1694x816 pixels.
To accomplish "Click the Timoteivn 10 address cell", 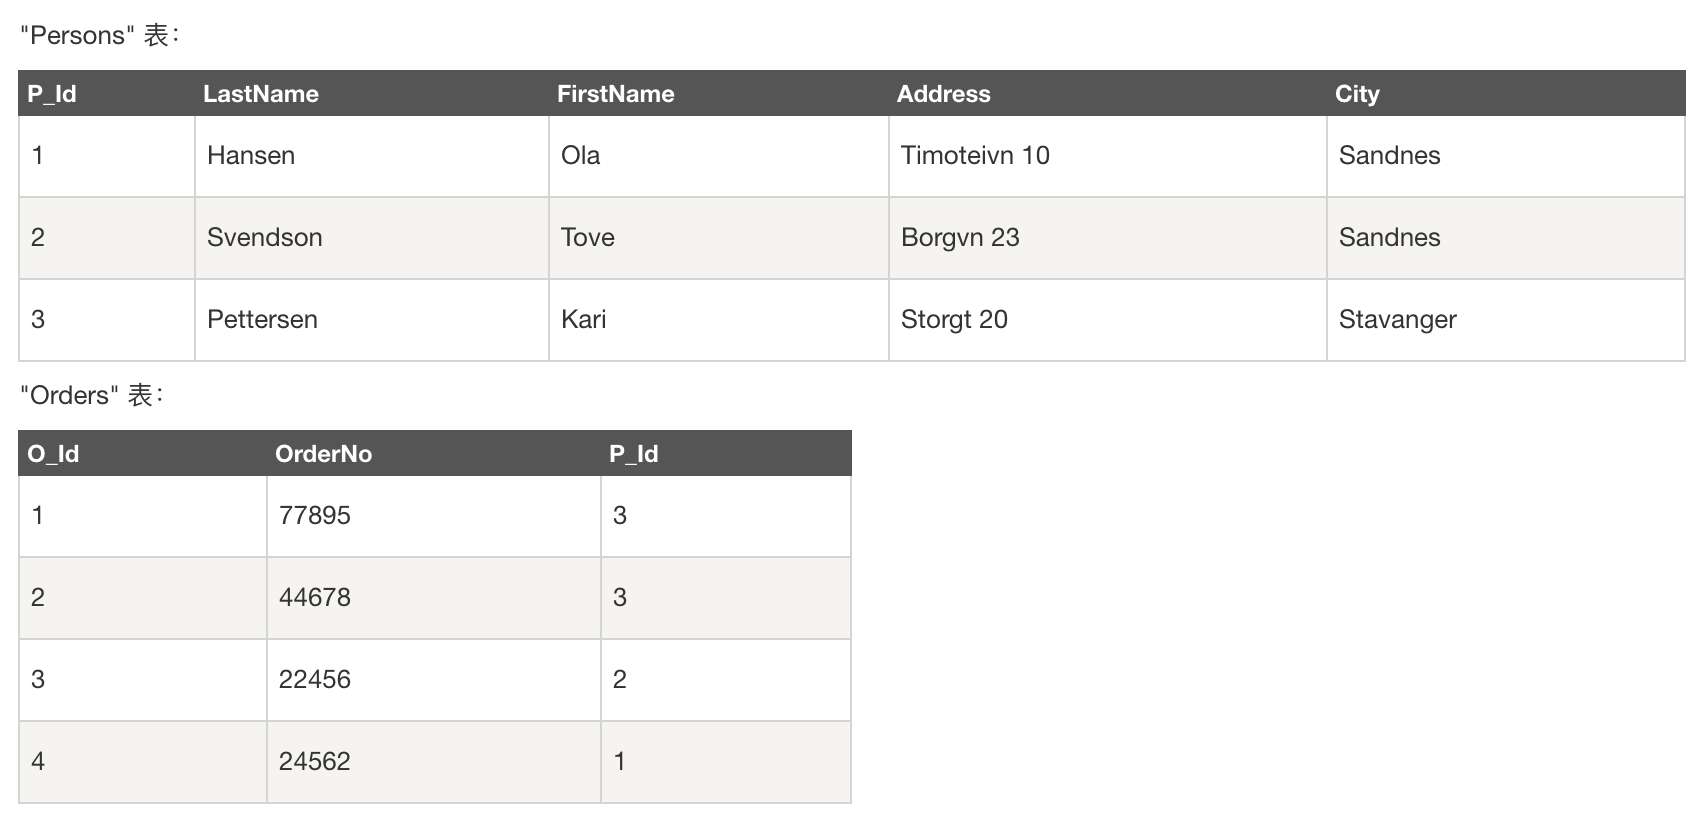I will (x=975, y=156).
